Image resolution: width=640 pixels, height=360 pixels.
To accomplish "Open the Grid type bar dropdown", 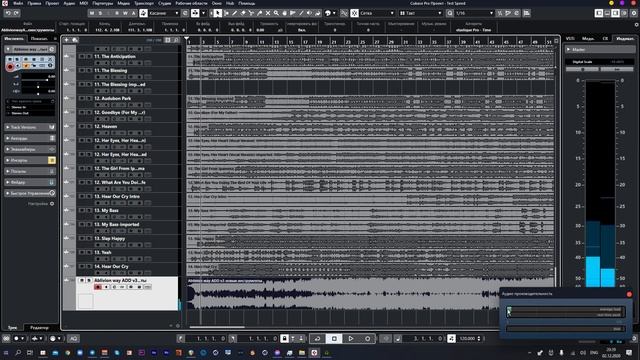I will pyautogui.click(x=421, y=13).
